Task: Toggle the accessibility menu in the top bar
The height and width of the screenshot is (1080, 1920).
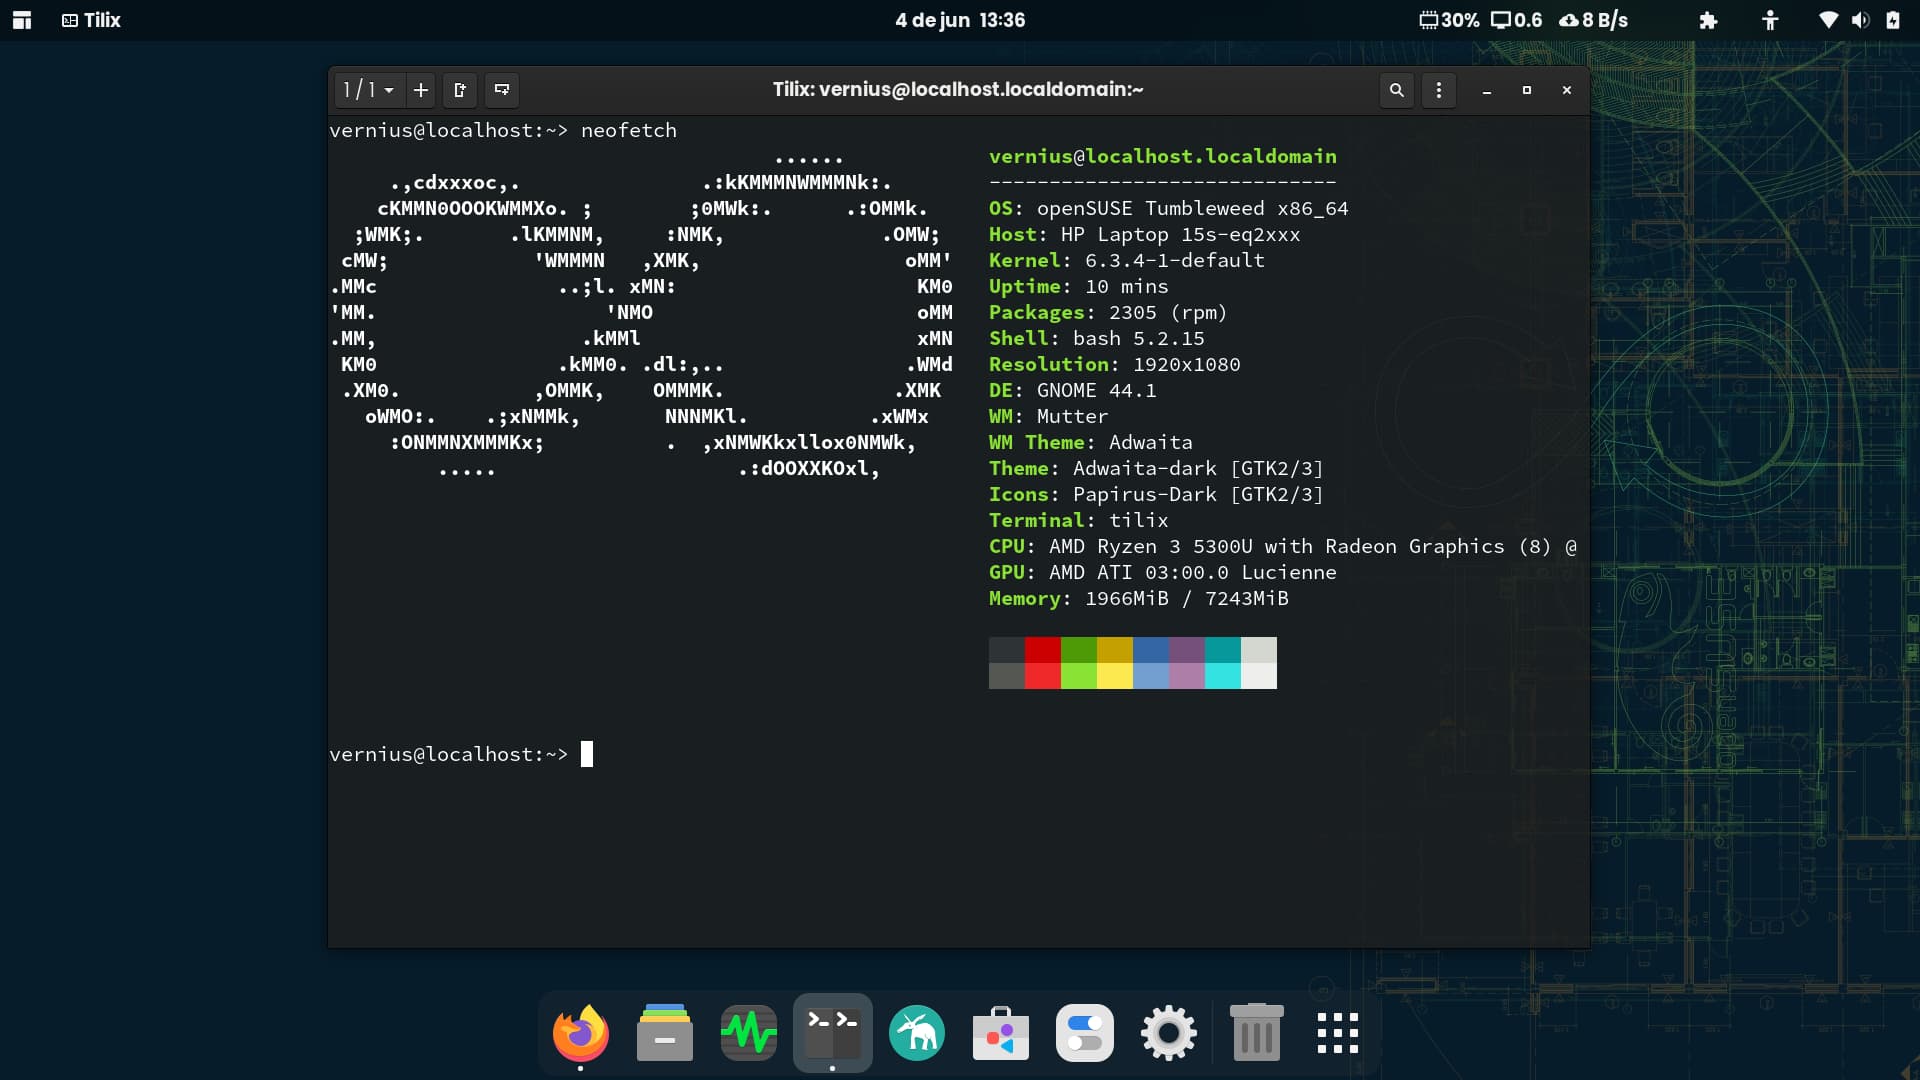Action: [1769, 20]
